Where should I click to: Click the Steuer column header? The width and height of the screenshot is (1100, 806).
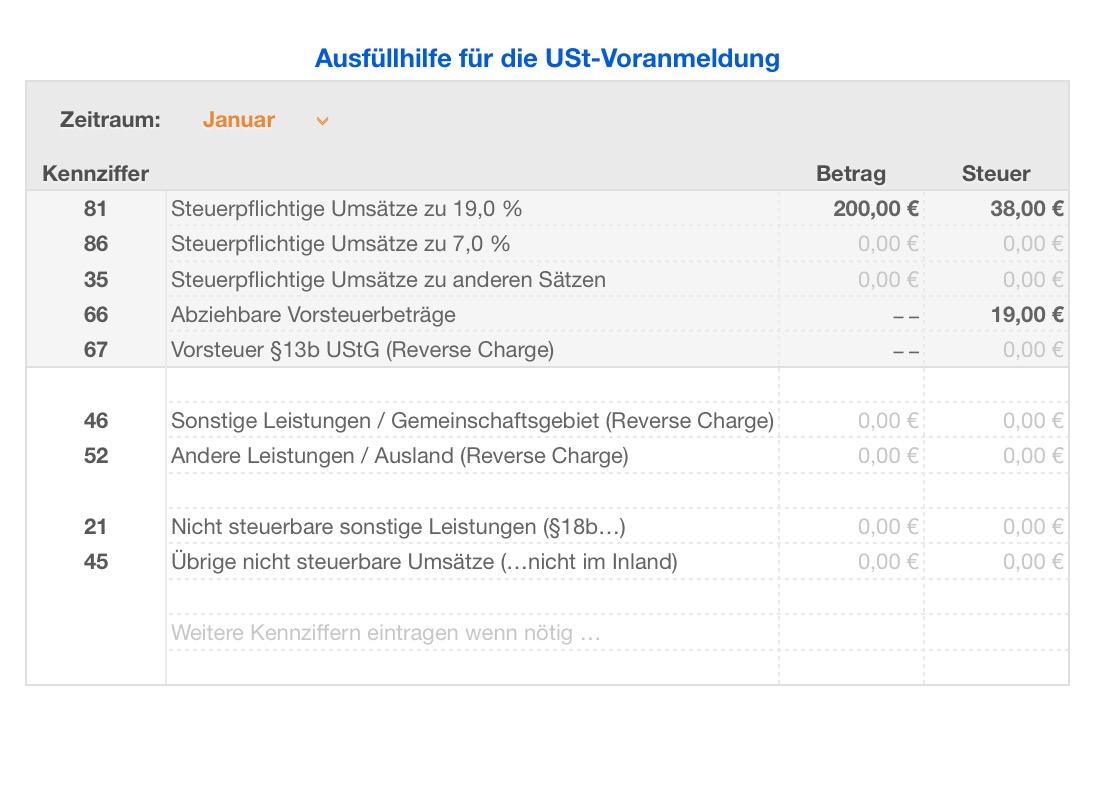996,172
